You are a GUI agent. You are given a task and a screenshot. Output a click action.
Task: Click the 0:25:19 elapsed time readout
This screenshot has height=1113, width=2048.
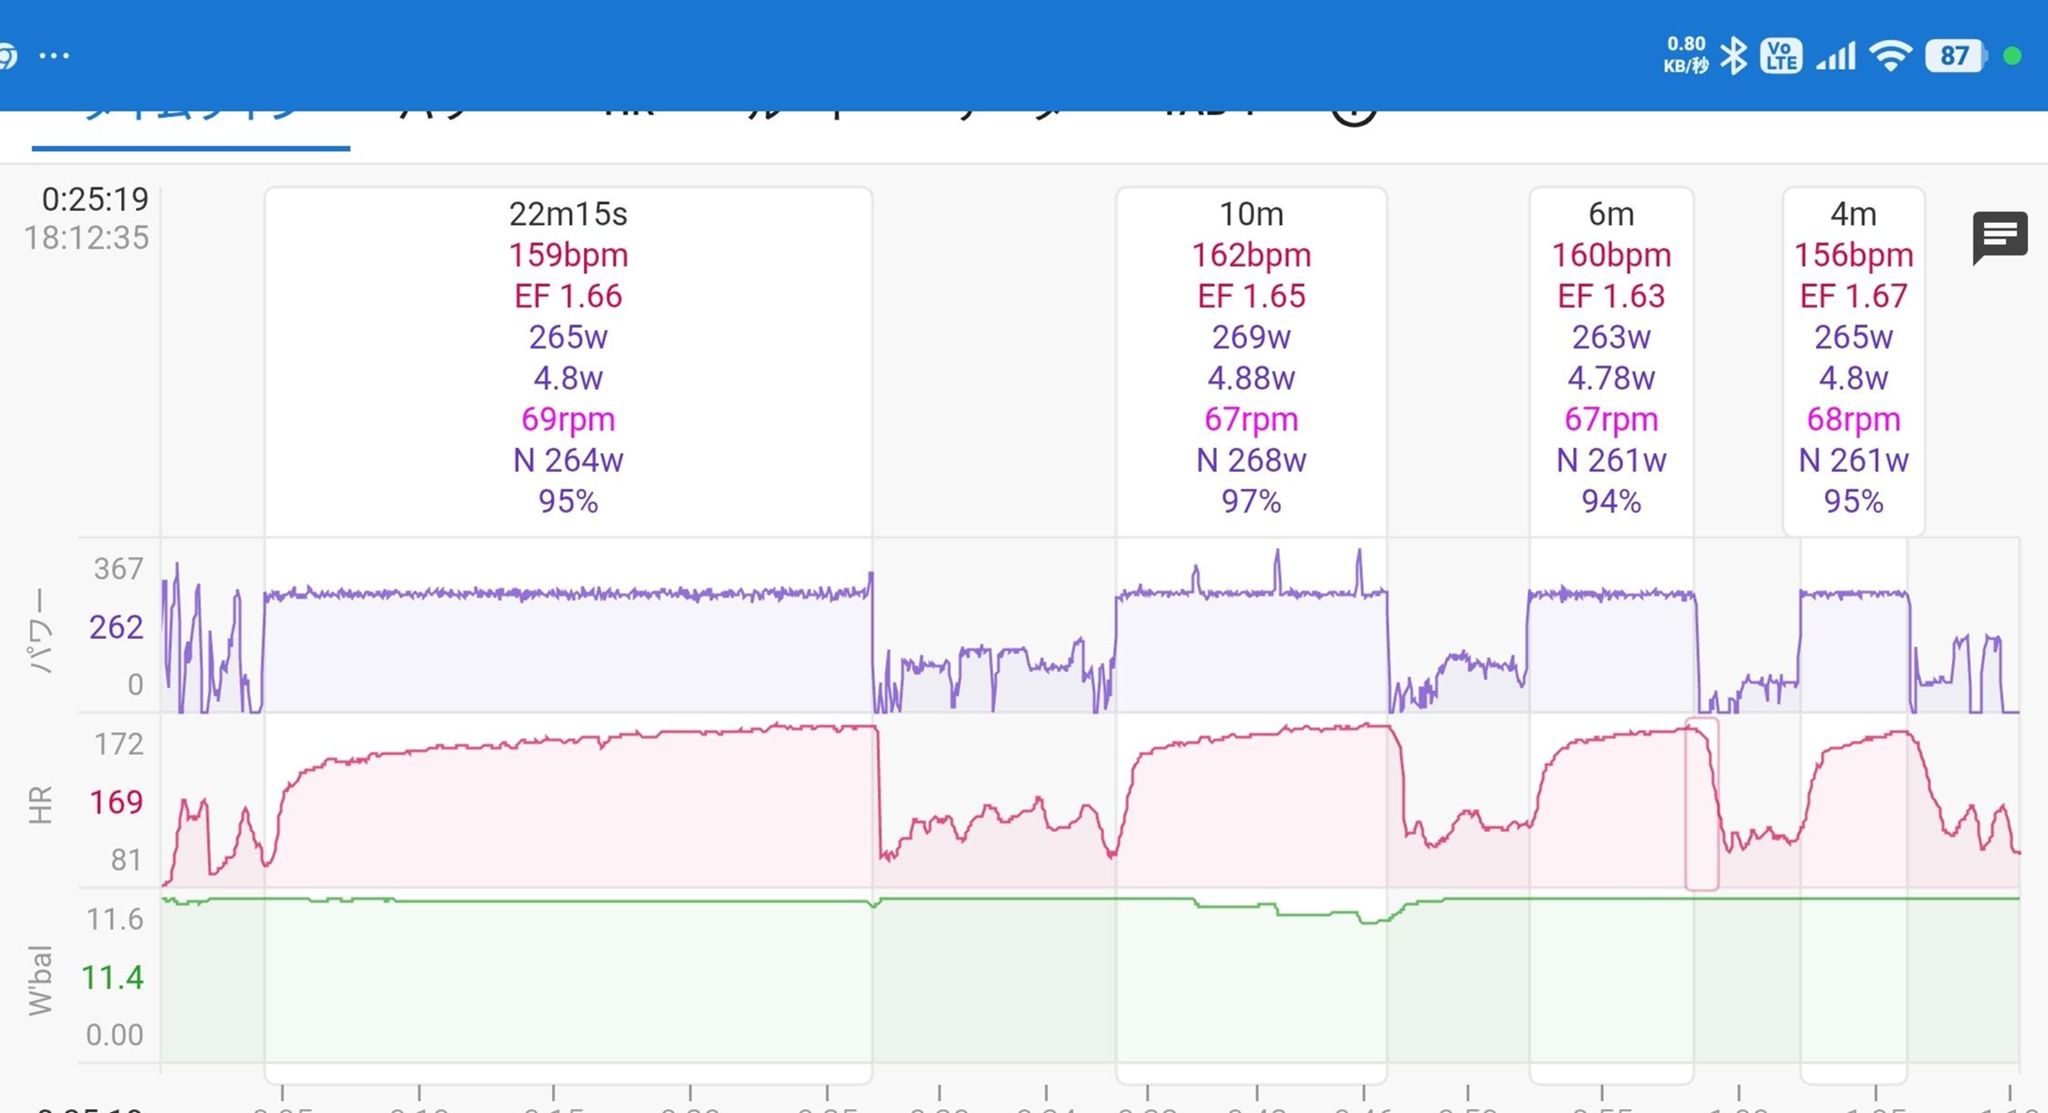click(x=94, y=200)
